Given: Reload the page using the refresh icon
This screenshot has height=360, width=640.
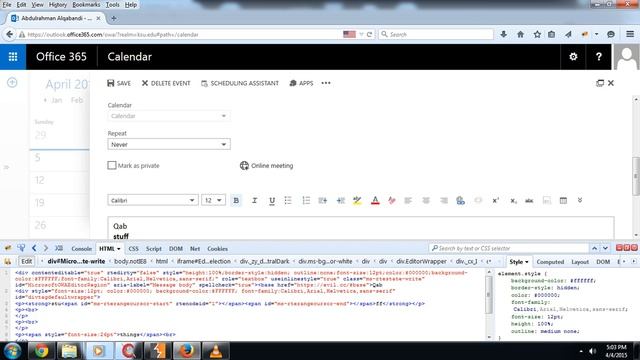Looking at the screenshot, I should pyautogui.click(x=369, y=34).
